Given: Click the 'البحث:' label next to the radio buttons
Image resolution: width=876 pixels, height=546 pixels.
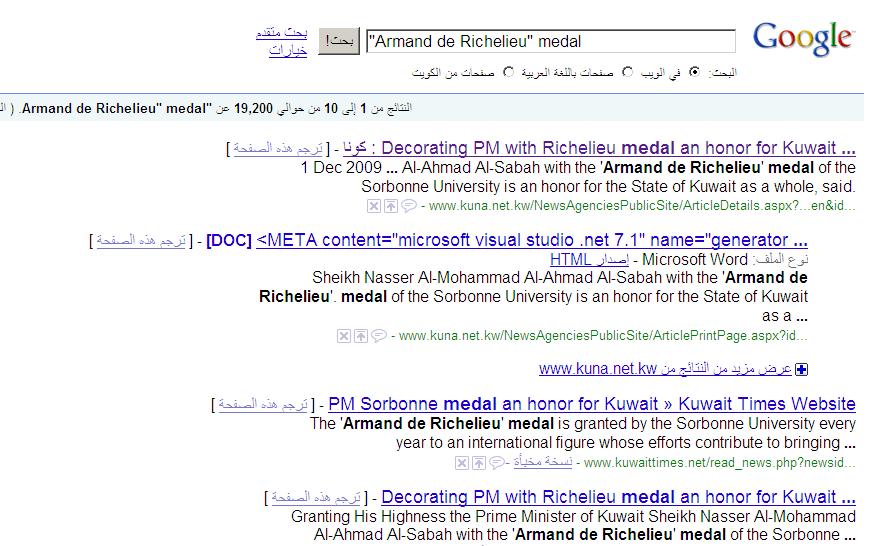Looking at the screenshot, I should [723, 73].
